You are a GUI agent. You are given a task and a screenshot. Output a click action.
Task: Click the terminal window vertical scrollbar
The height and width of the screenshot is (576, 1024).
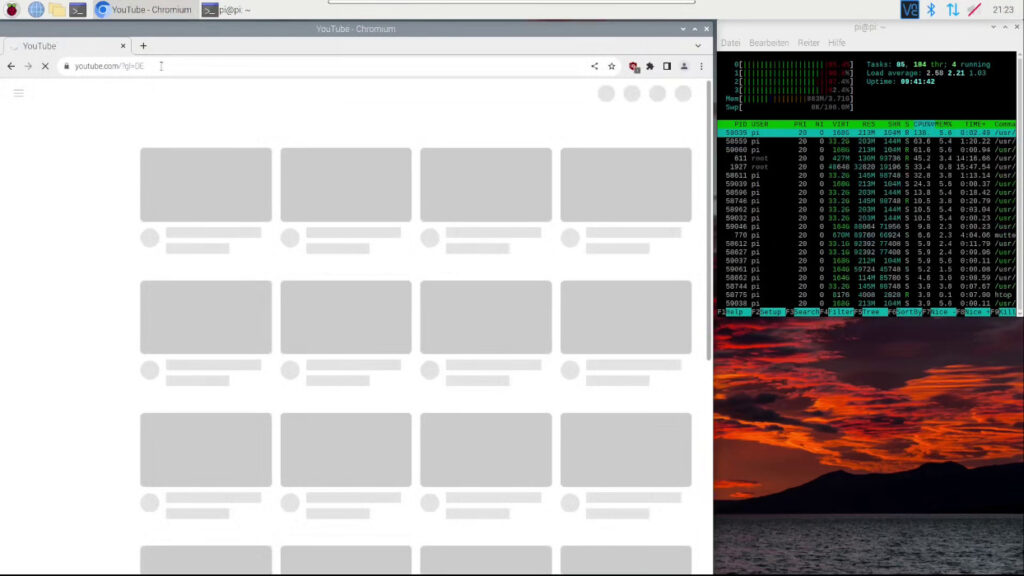(x=1020, y=185)
